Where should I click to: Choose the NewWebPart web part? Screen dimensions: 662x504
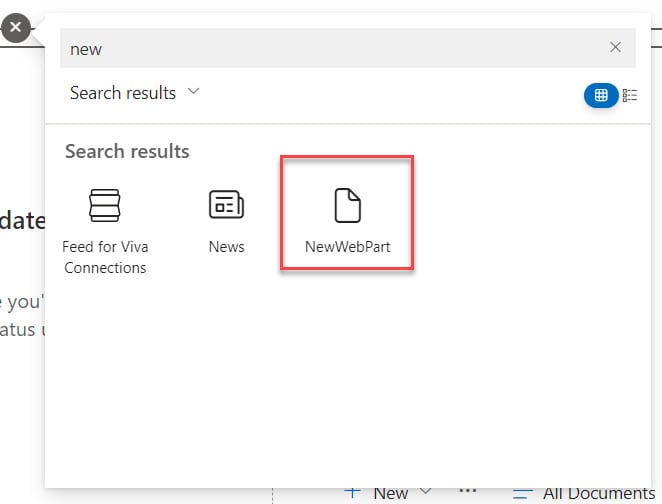pyautogui.click(x=347, y=221)
